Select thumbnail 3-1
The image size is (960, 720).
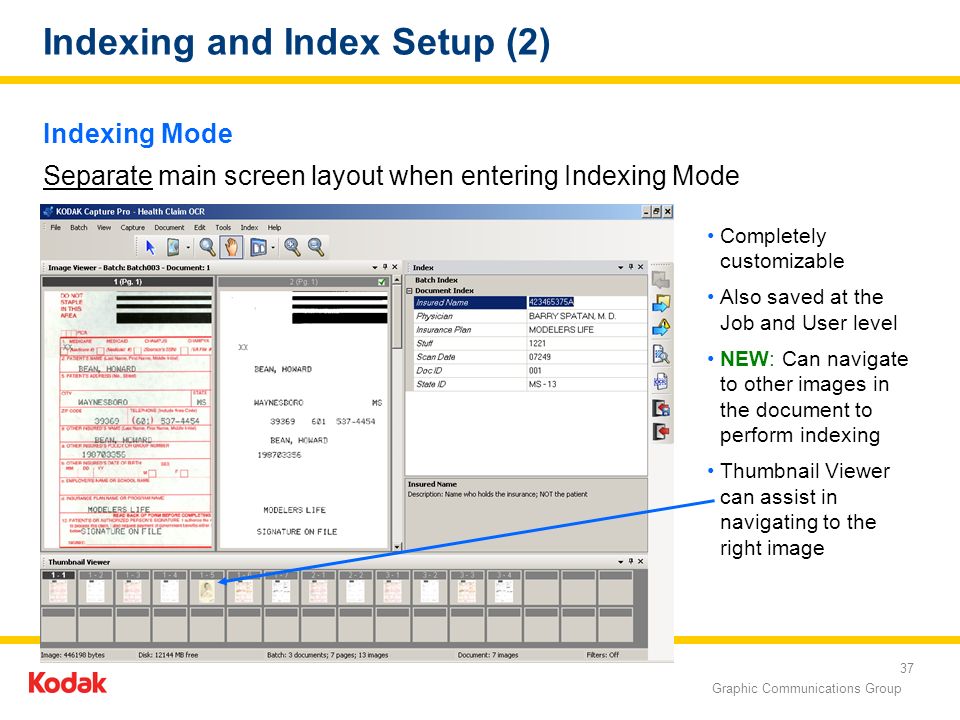pyautogui.click(x=392, y=588)
